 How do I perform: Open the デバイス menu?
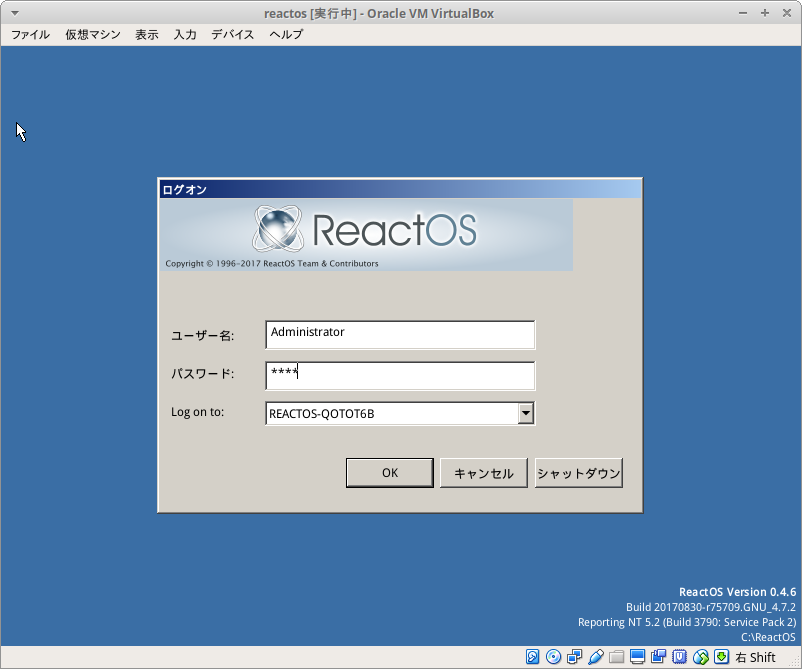click(232, 34)
